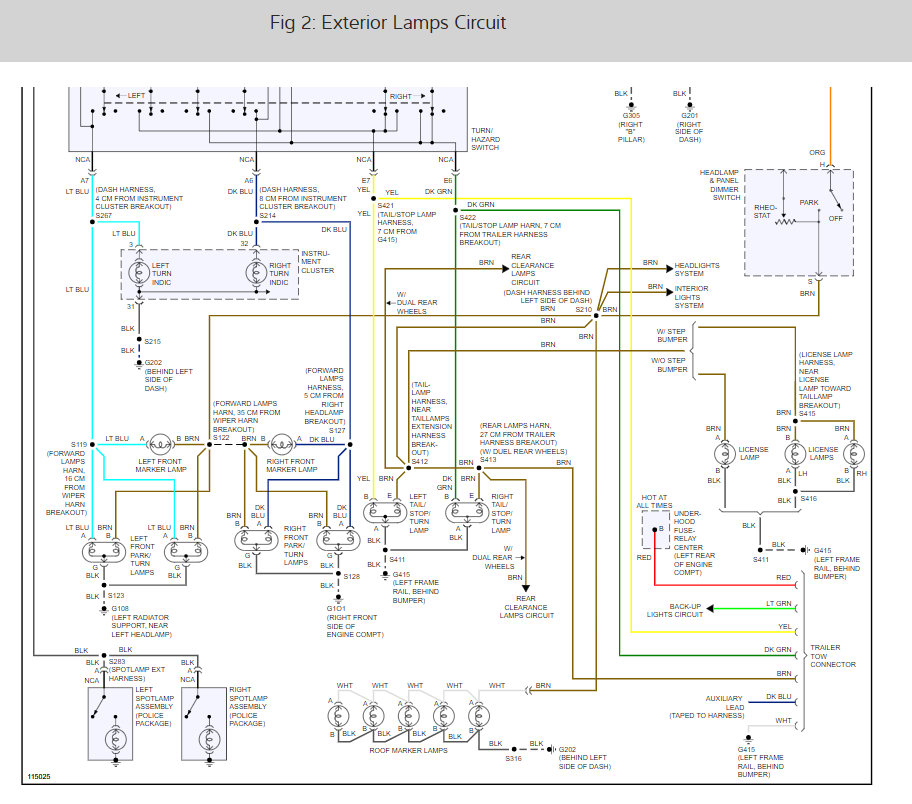Select the G201 ground symbol
This screenshot has width=912, height=804.
click(x=690, y=107)
